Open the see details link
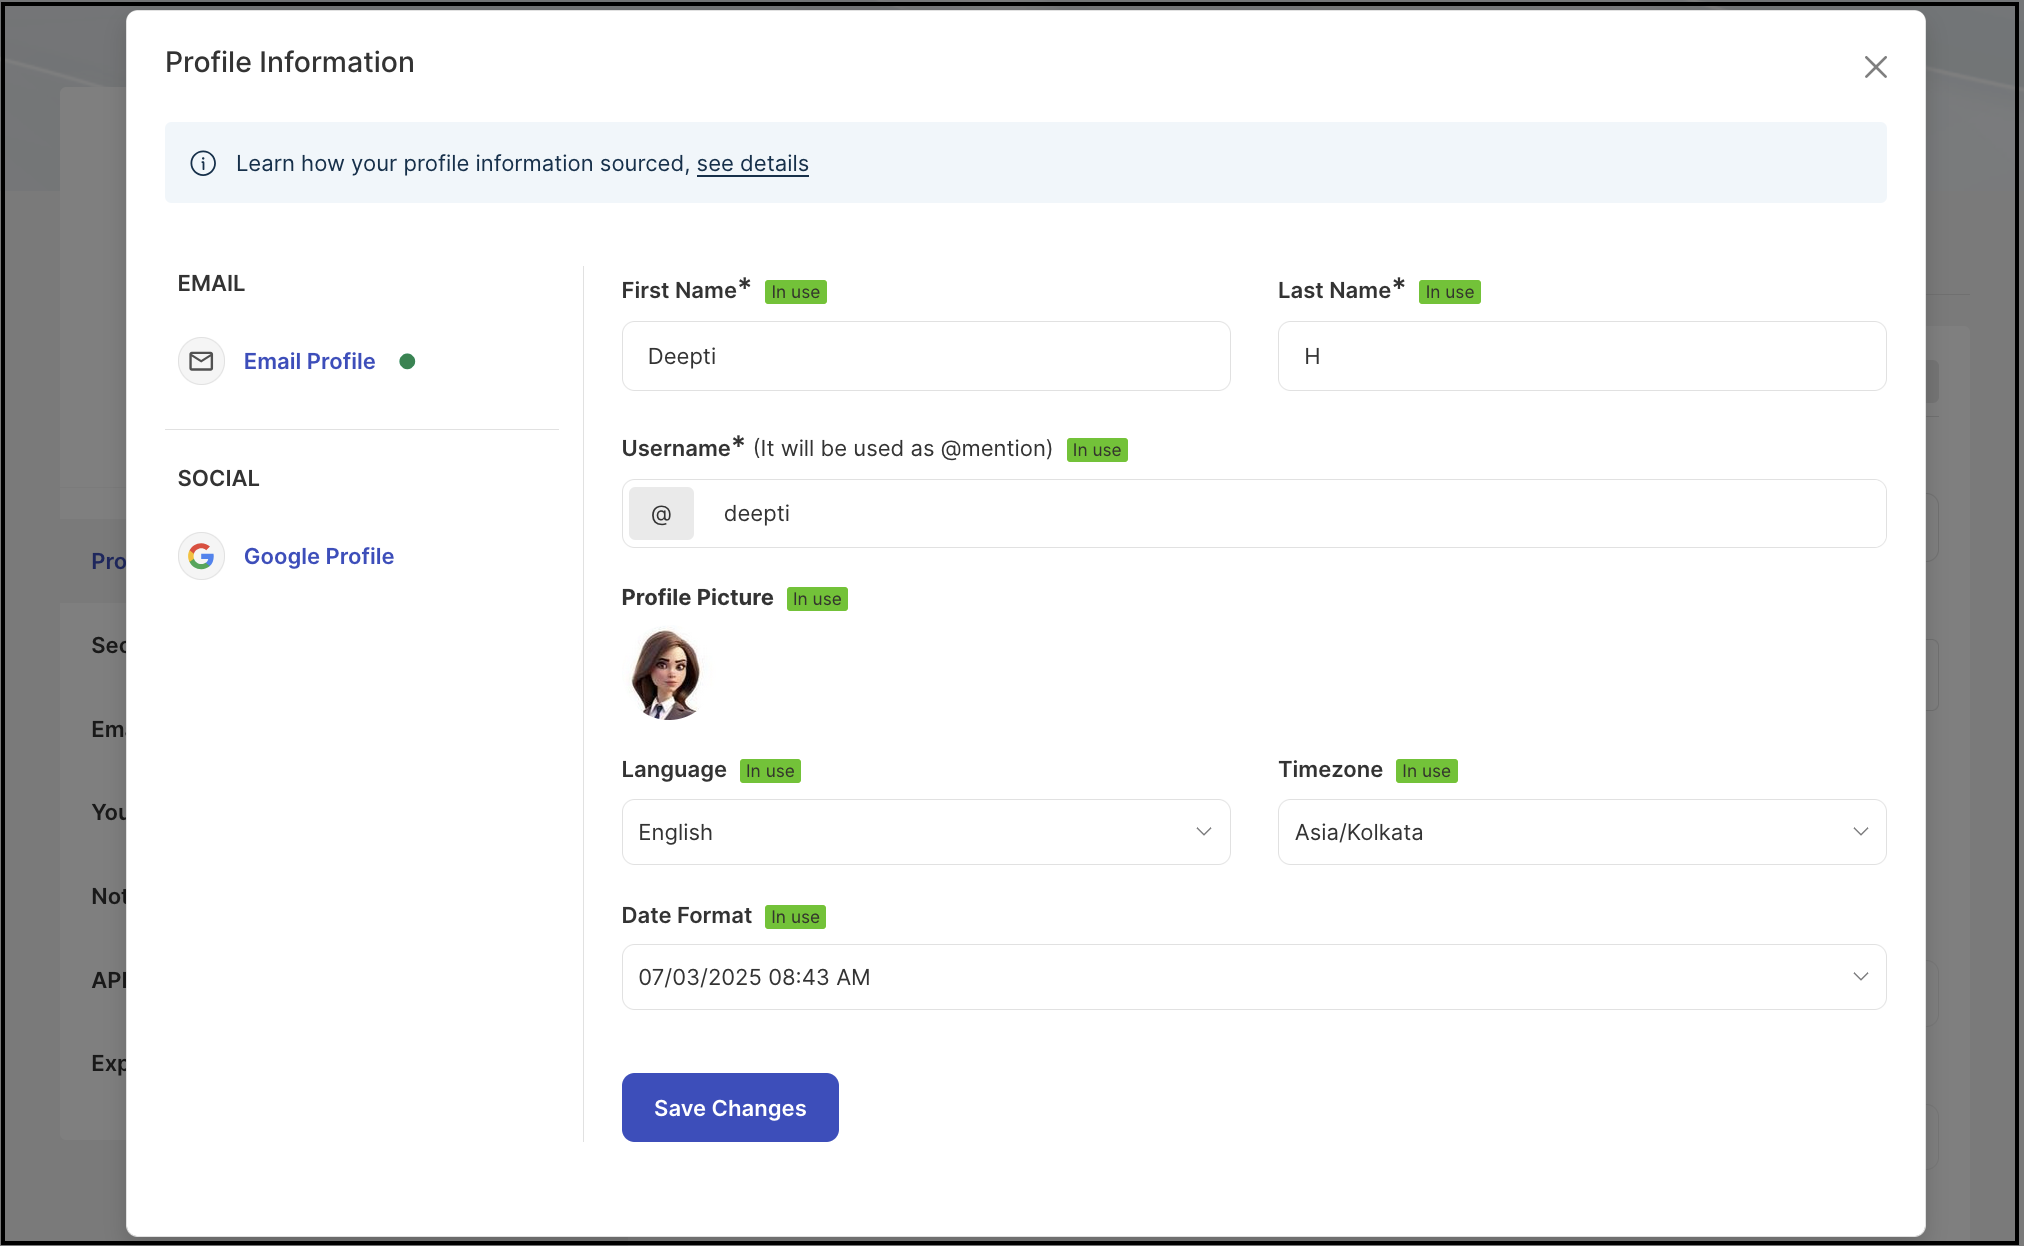 752,163
